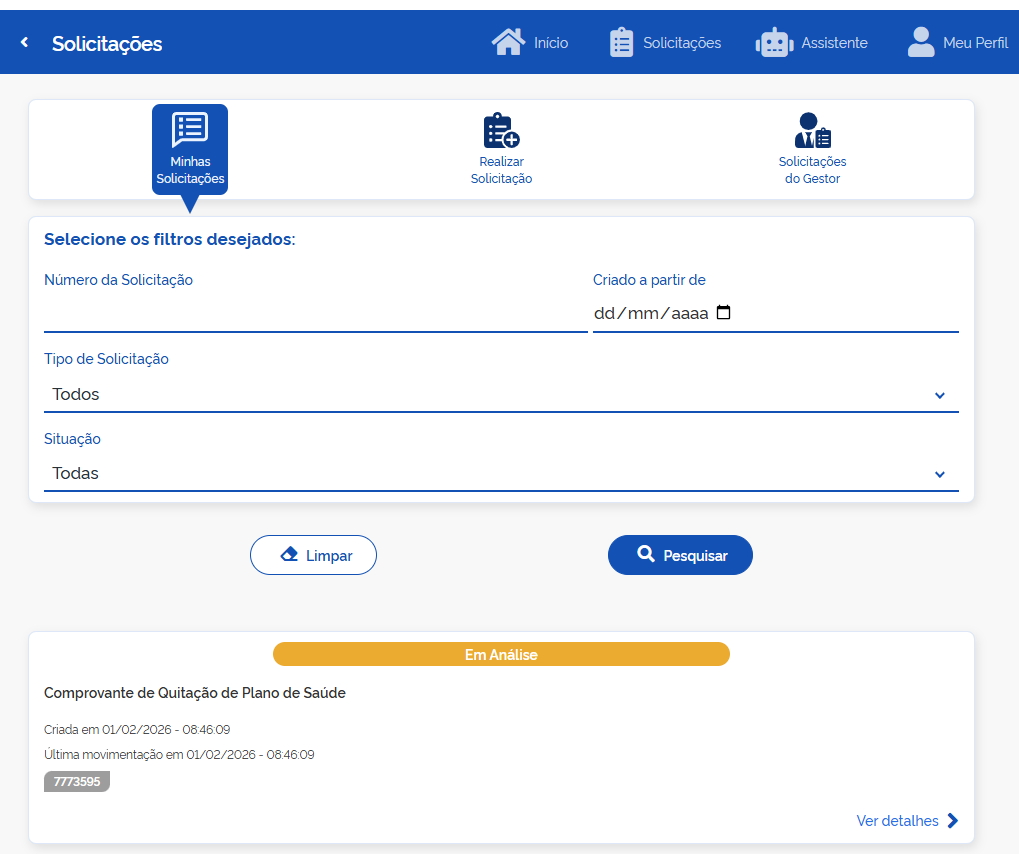
Task: Open Meu Perfil user icon
Action: tap(920, 41)
